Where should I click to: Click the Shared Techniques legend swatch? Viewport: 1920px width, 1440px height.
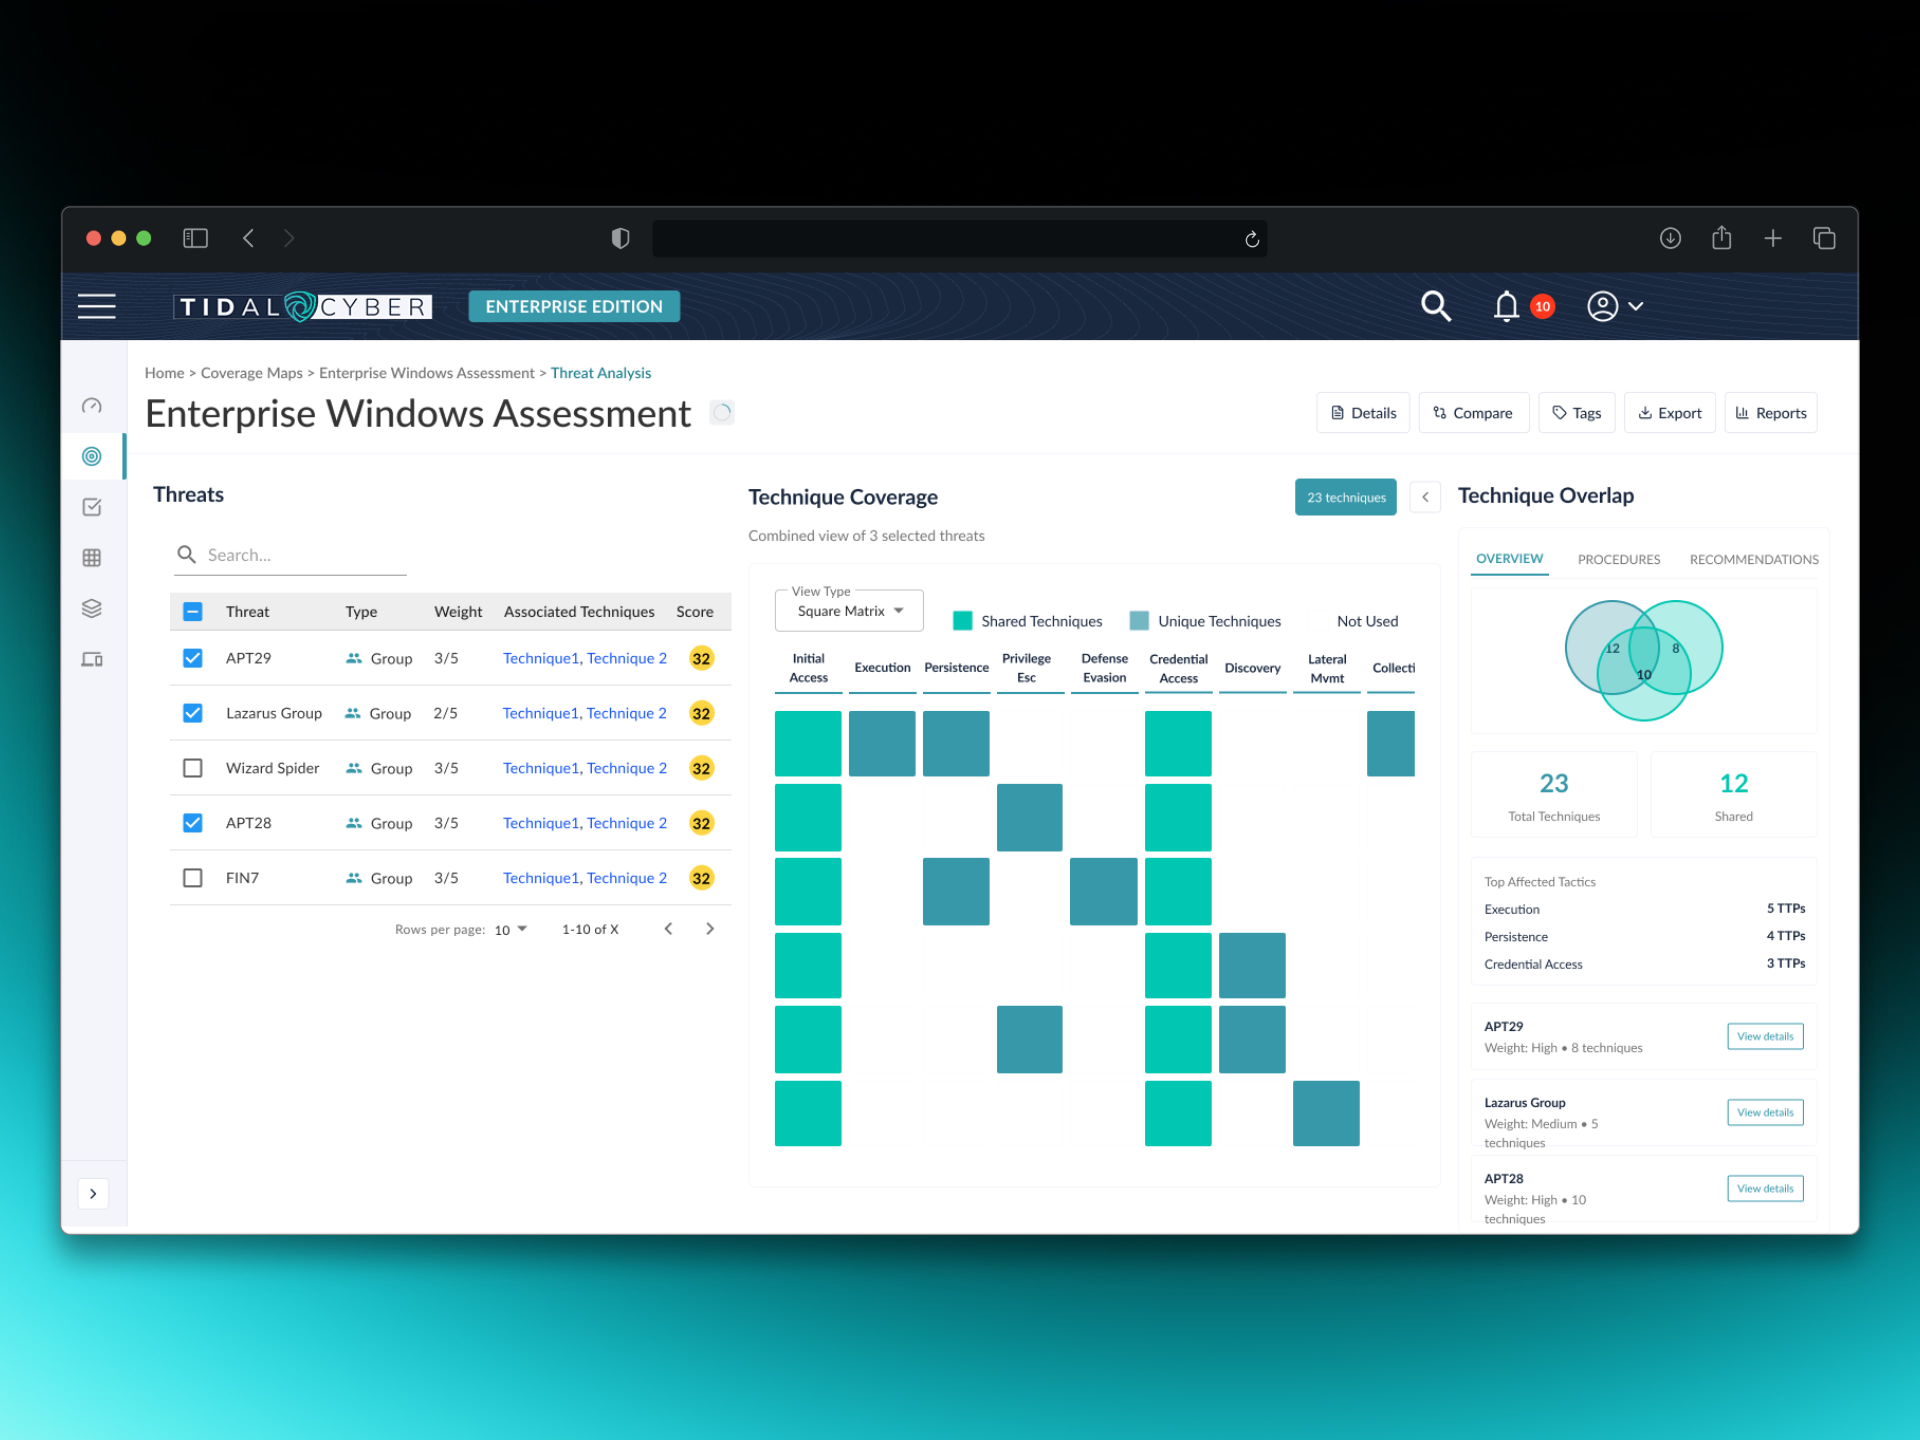[x=963, y=621]
